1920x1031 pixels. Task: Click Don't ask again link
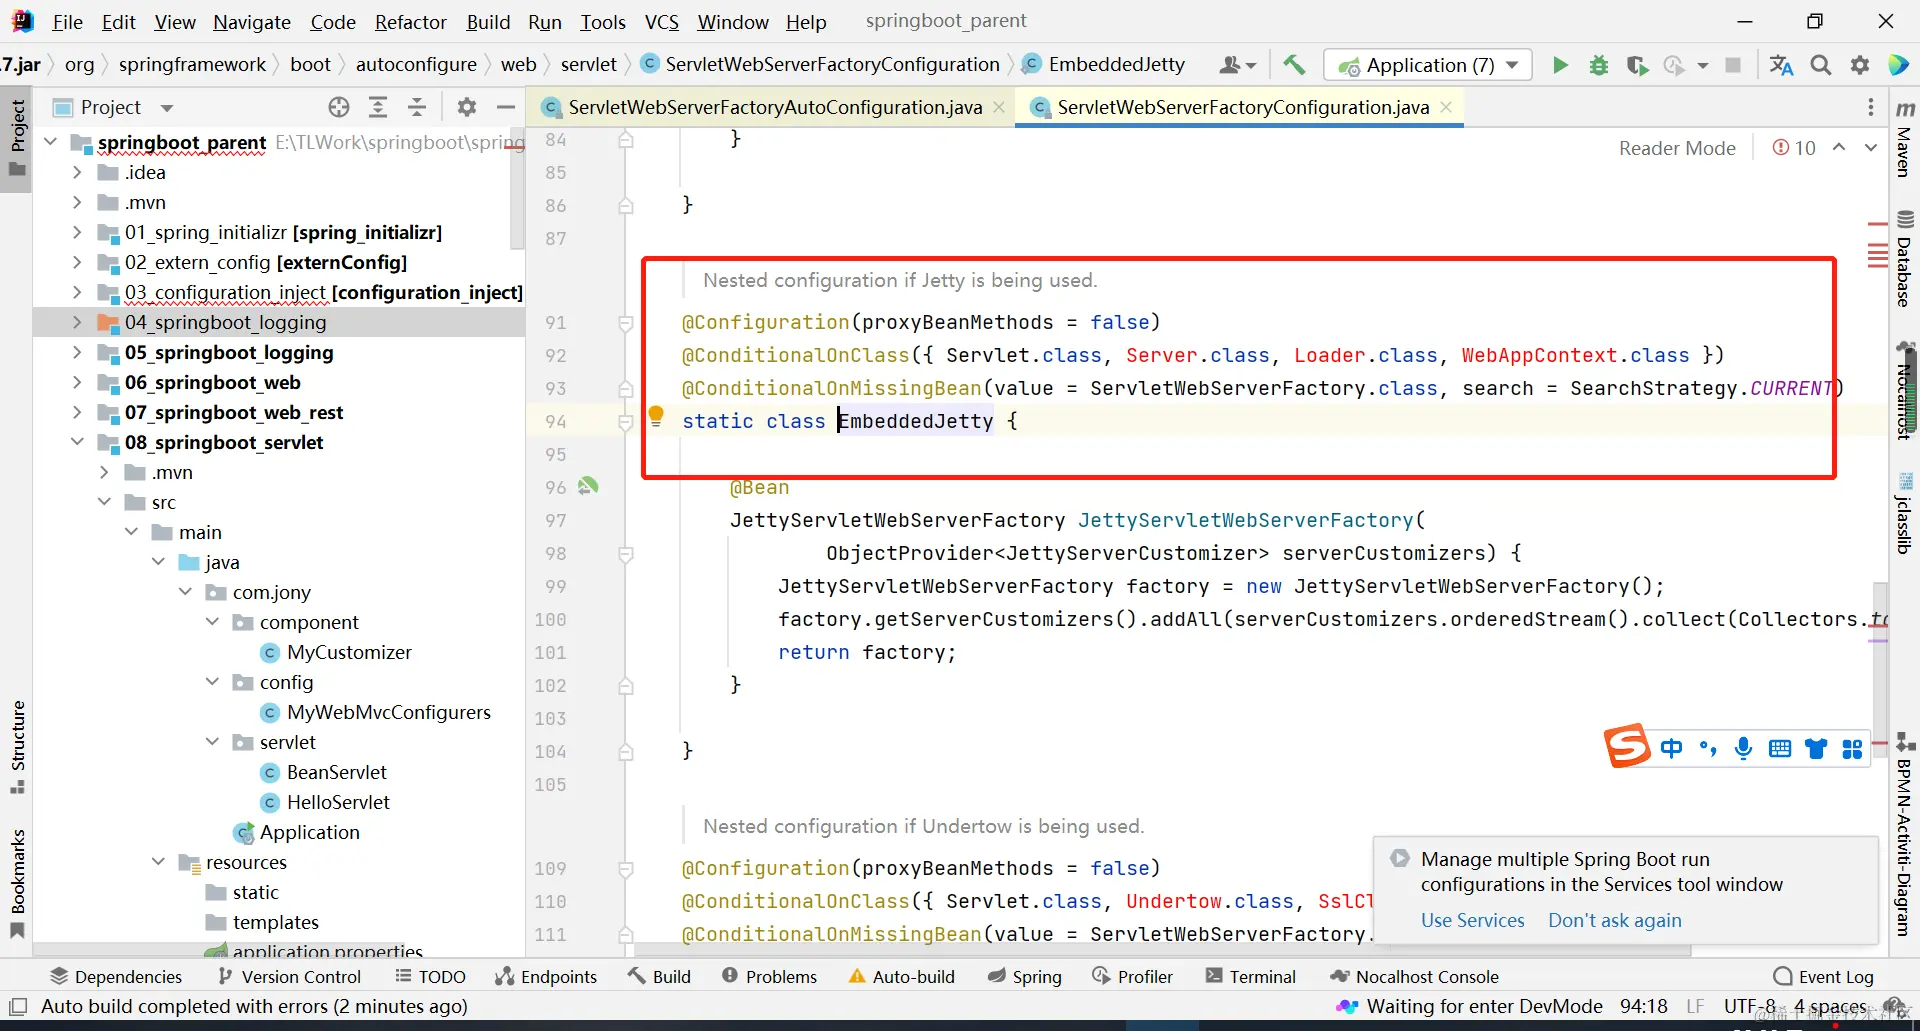(1615, 920)
